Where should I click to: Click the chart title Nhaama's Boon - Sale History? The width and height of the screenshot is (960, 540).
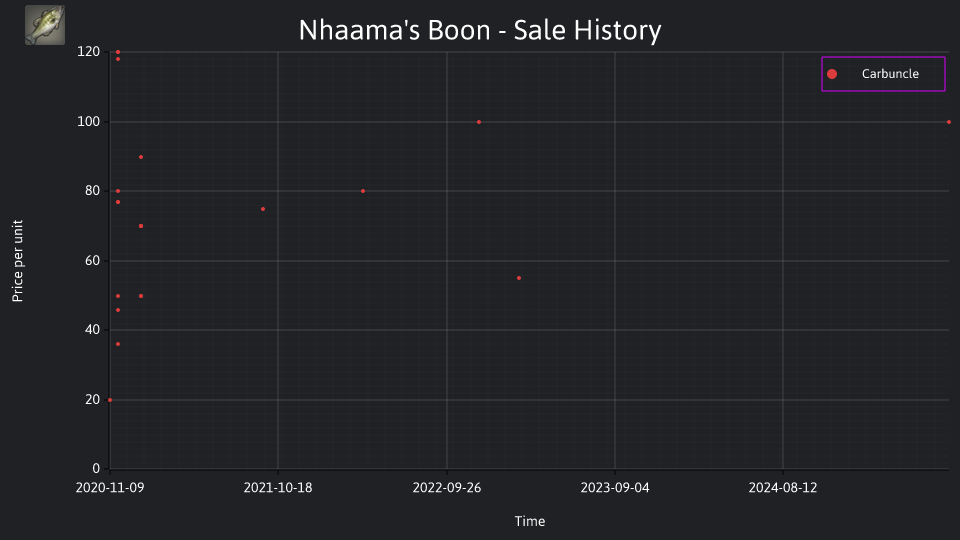tap(480, 30)
